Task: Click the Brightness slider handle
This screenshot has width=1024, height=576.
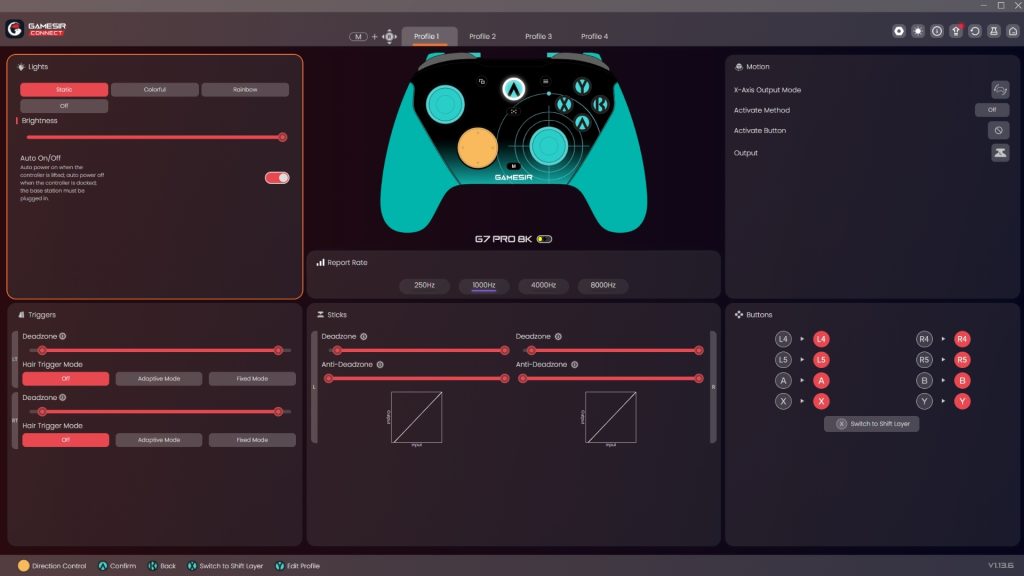Action: pos(283,137)
